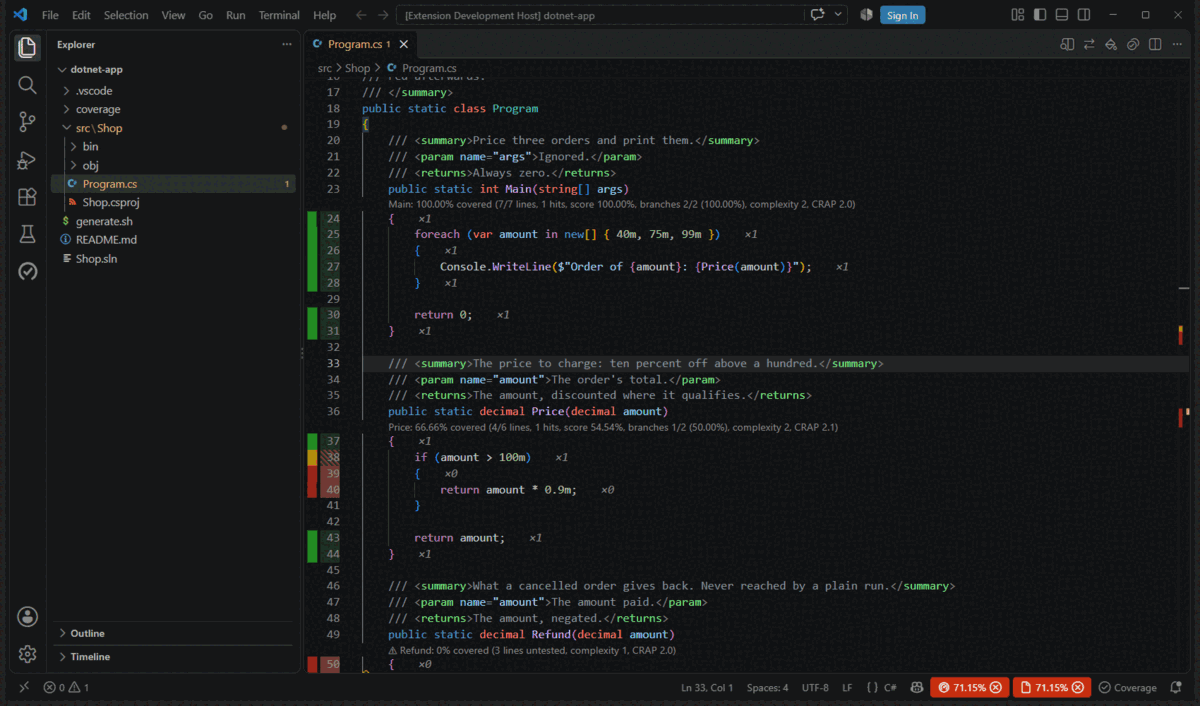The height and width of the screenshot is (706, 1200).
Task: Close the Program.cs tab
Action: coord(404,44)
